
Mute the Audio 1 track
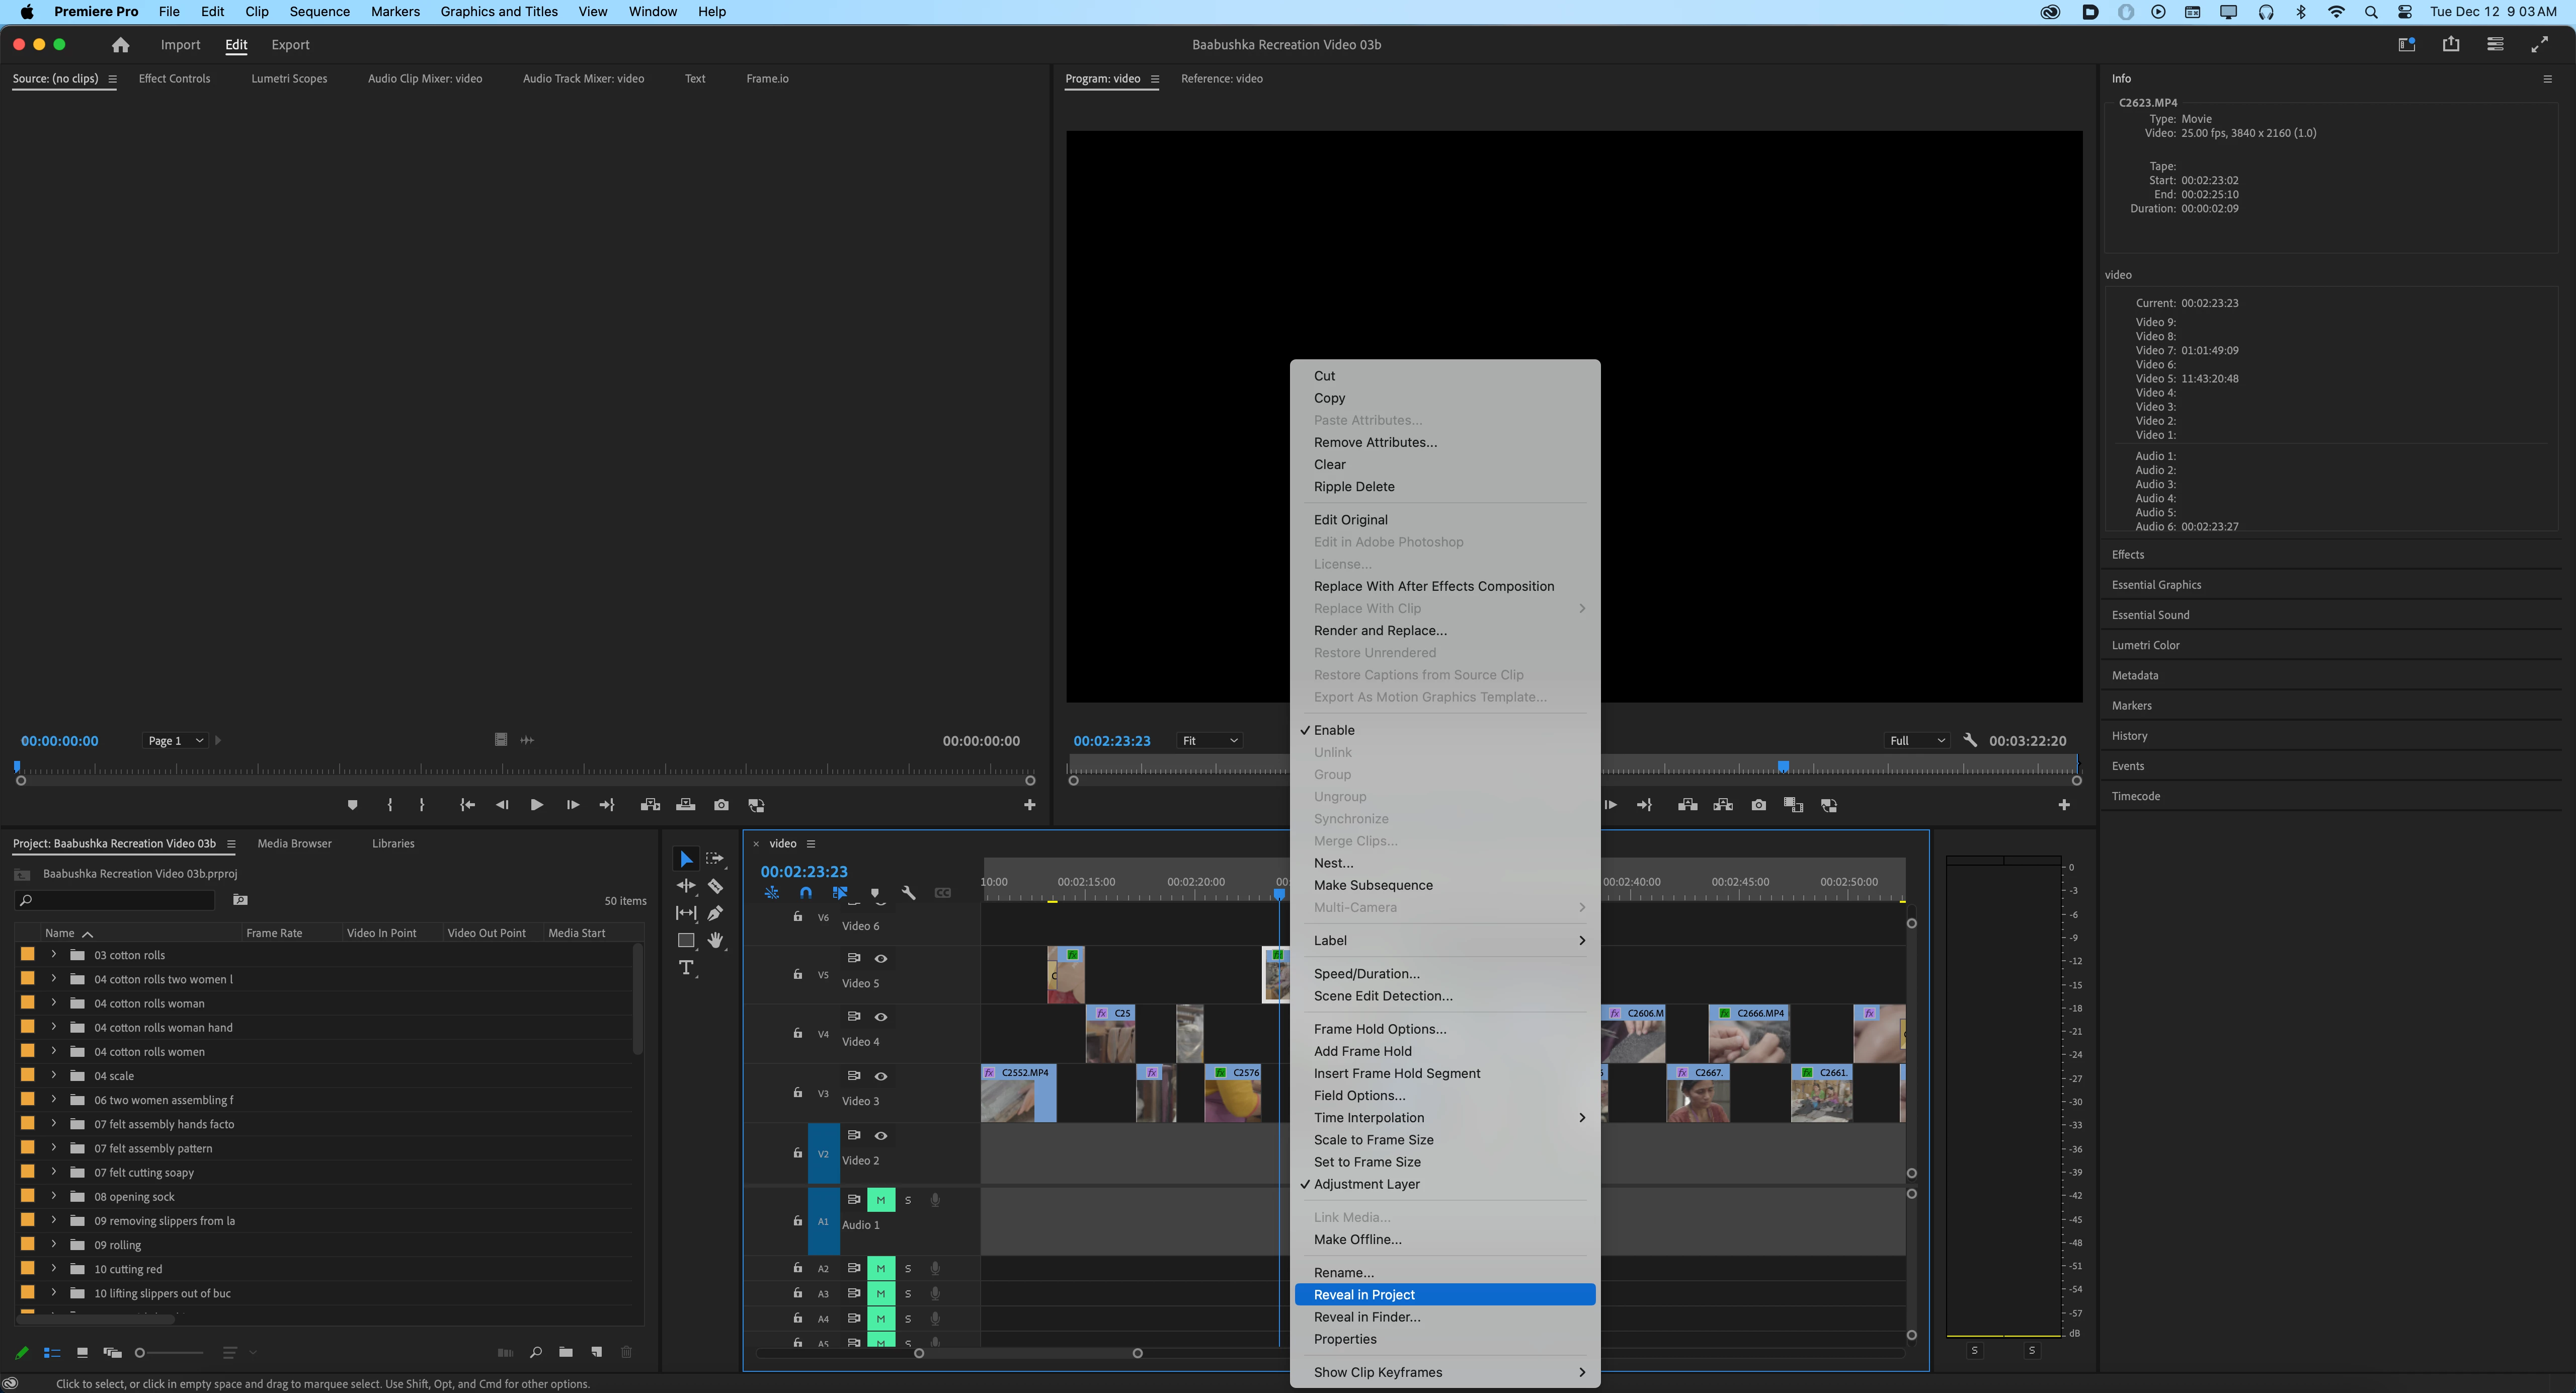[880, 1200]
